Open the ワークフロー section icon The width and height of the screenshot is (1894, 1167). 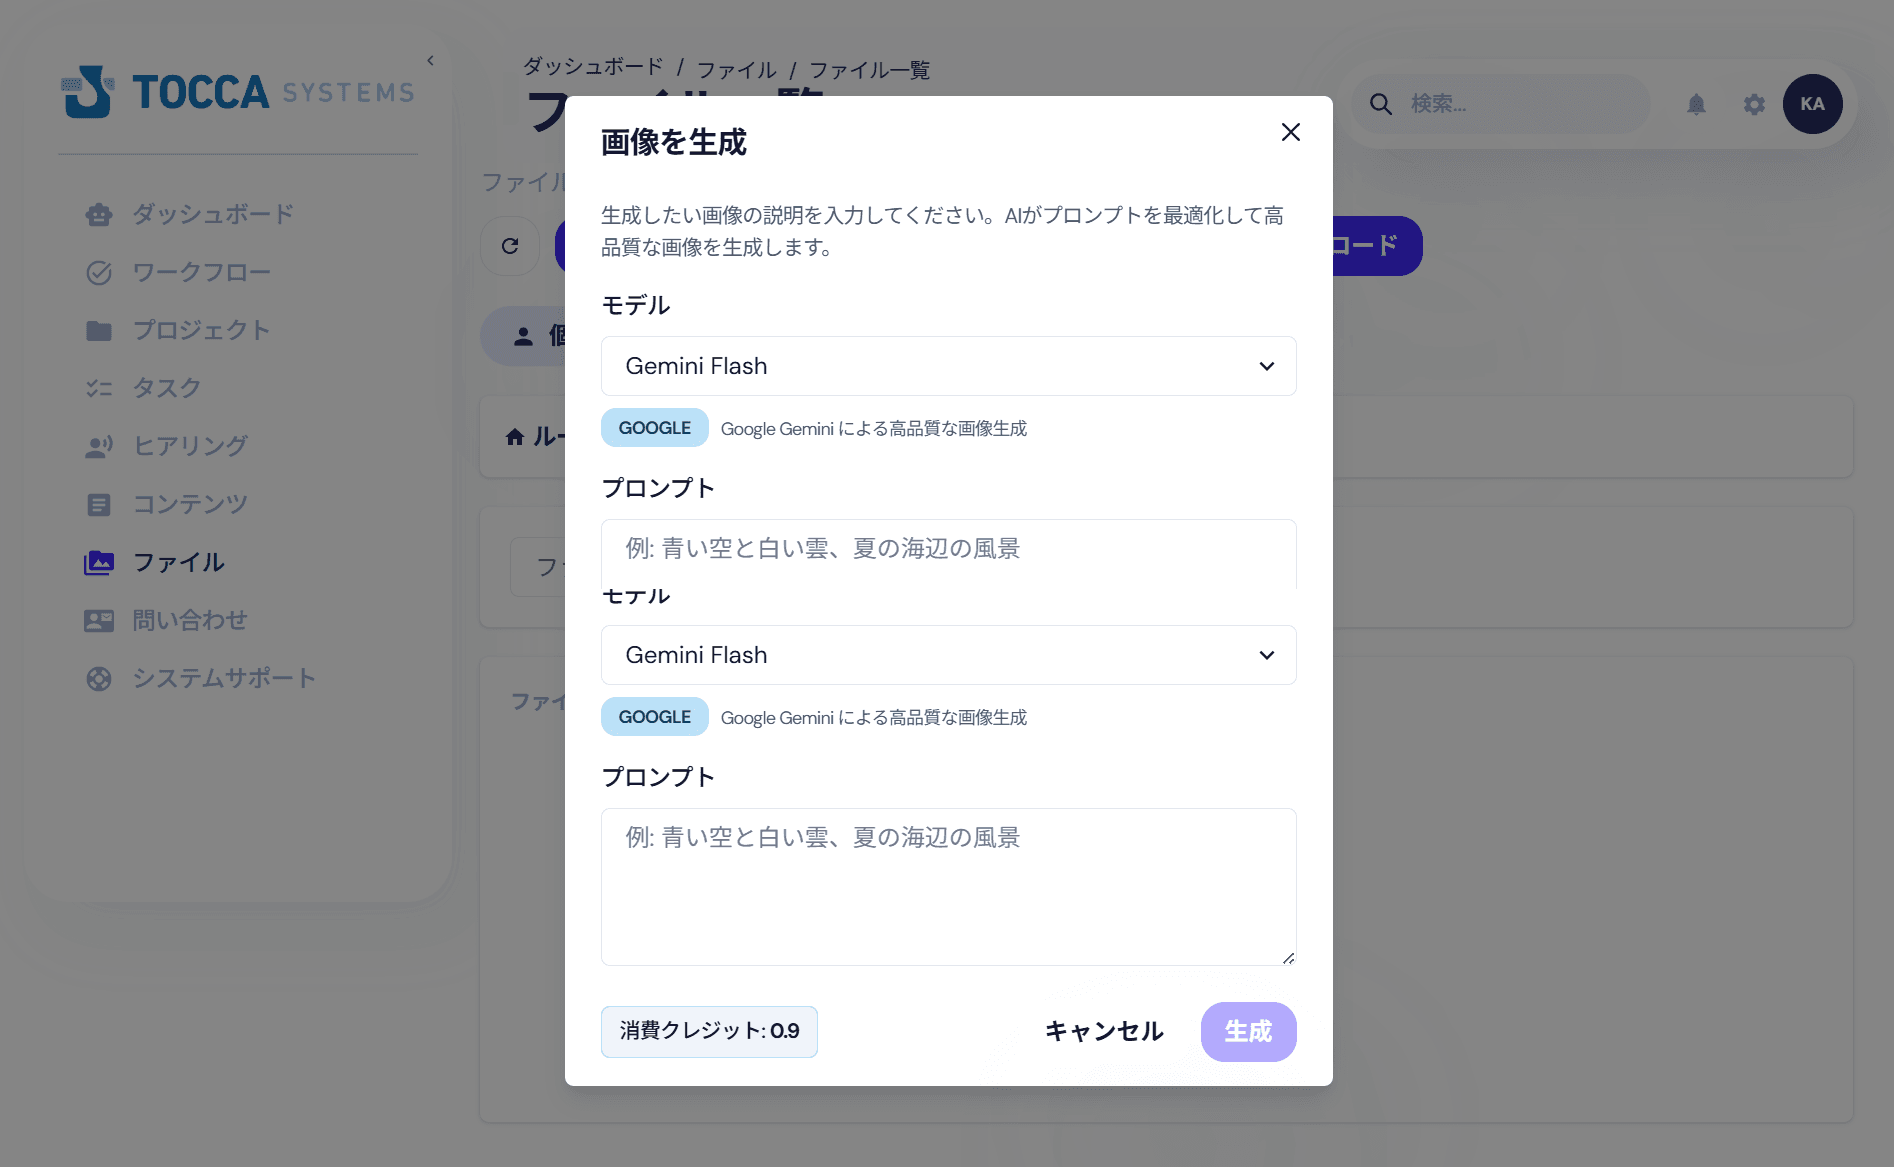(100, 272)
